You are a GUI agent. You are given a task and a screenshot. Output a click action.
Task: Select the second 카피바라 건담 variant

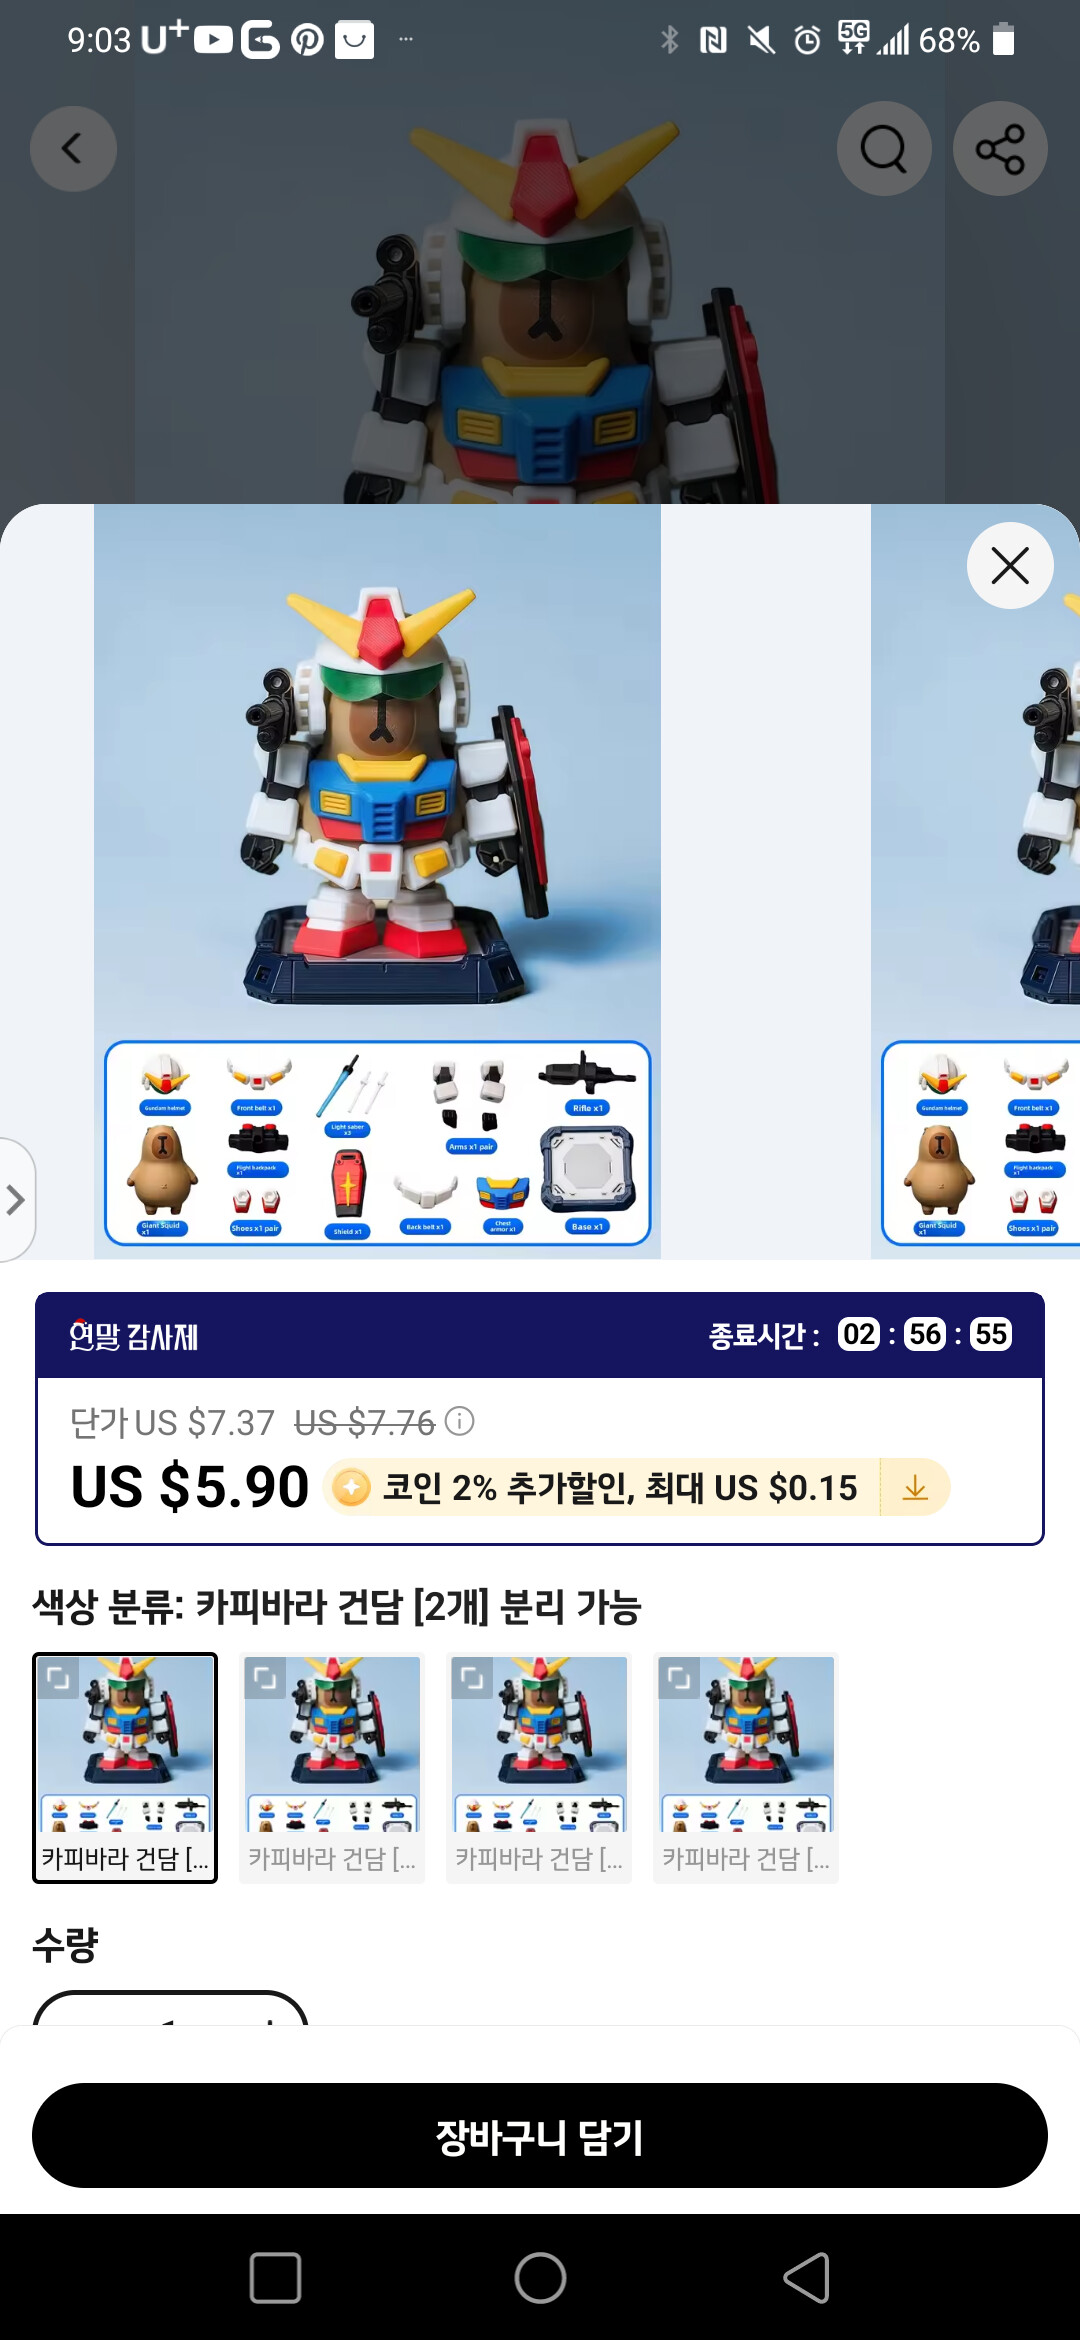(332, 1768)
